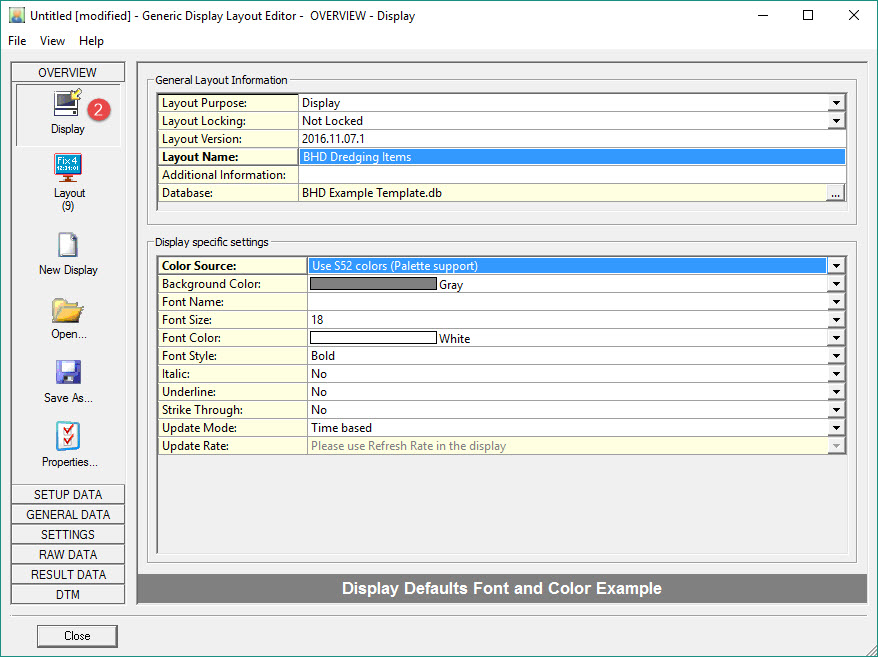Open the Font Size dropdown
878x657 pixels.
pos(836,320)
